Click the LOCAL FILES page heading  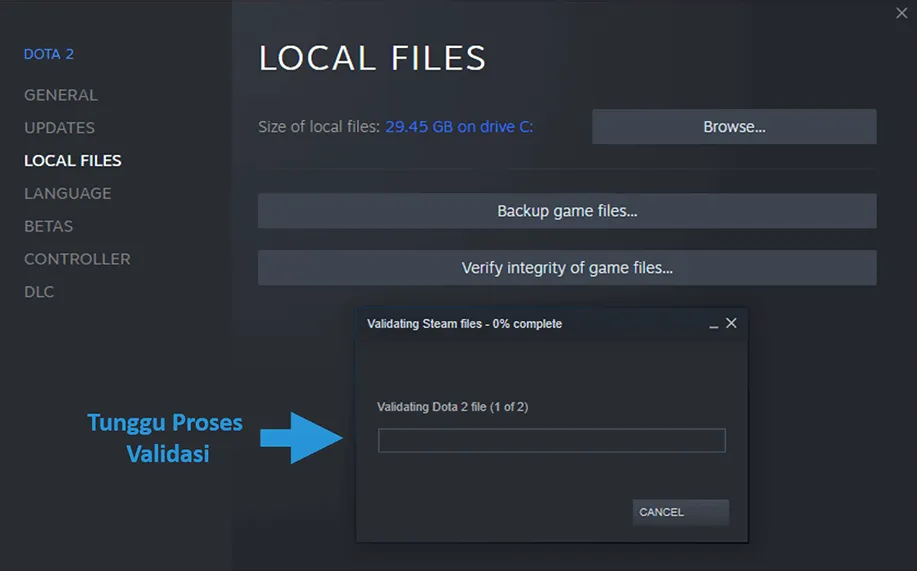(x=372, y=58)
